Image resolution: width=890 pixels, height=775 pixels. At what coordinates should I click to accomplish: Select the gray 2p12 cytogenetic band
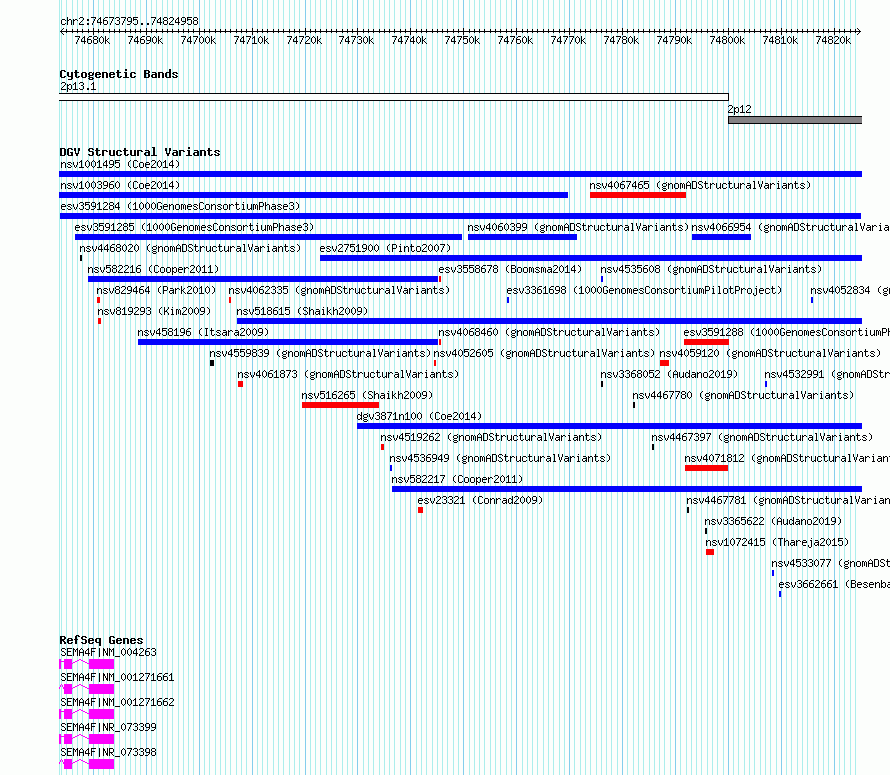pos(795,120)
